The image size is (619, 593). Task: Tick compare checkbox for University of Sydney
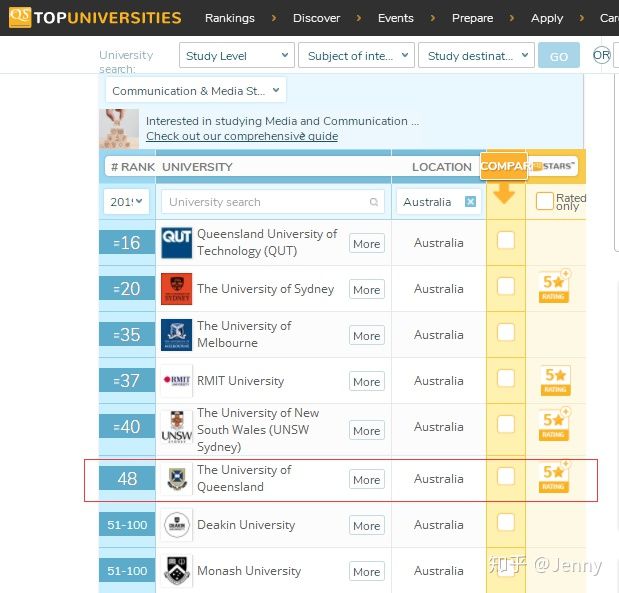pyautogui.click(x=506, y=286)
